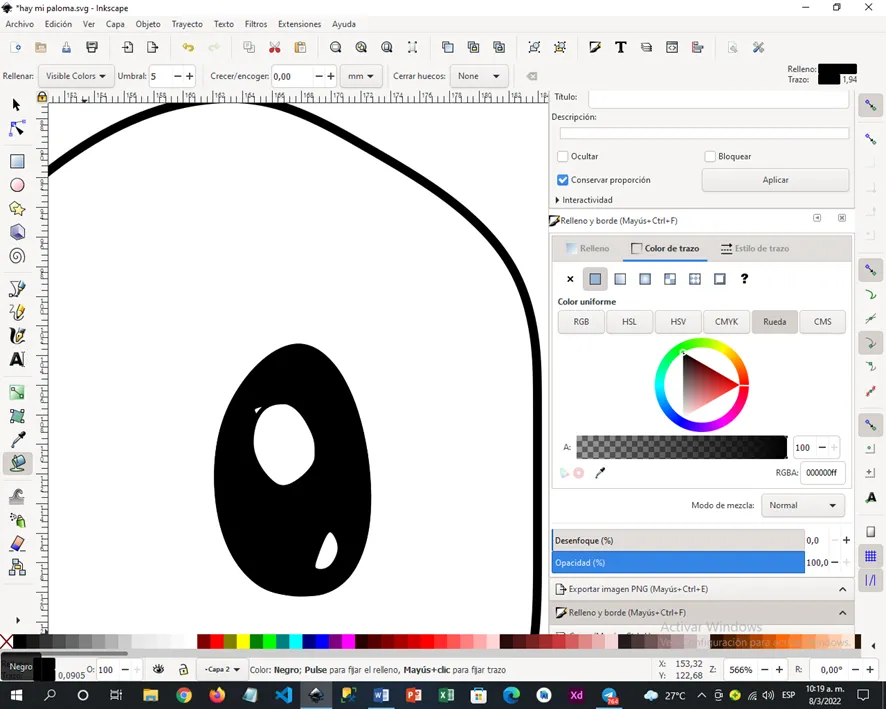Viewport: 886px width, 709px height.
Task: Open the Archivo menu
Action: coord(19,24)
